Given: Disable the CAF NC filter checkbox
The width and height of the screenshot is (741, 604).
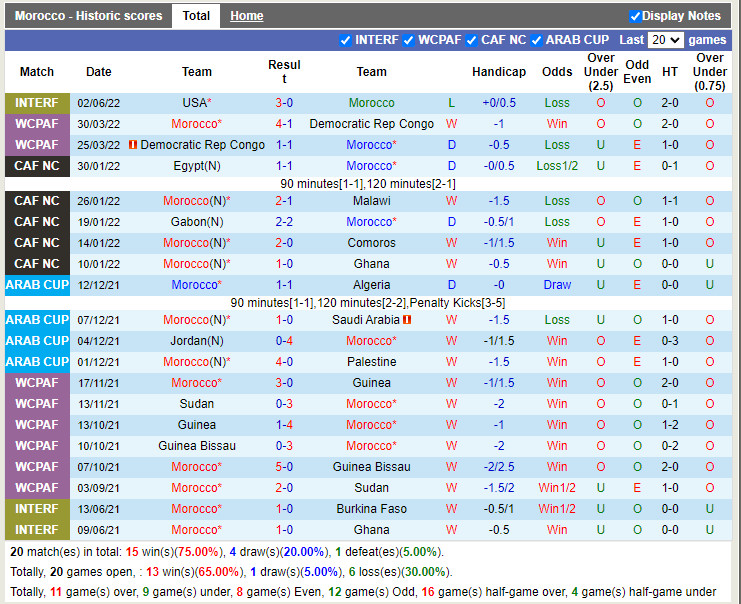Looking at the screenshot, I should coord(471,40).
